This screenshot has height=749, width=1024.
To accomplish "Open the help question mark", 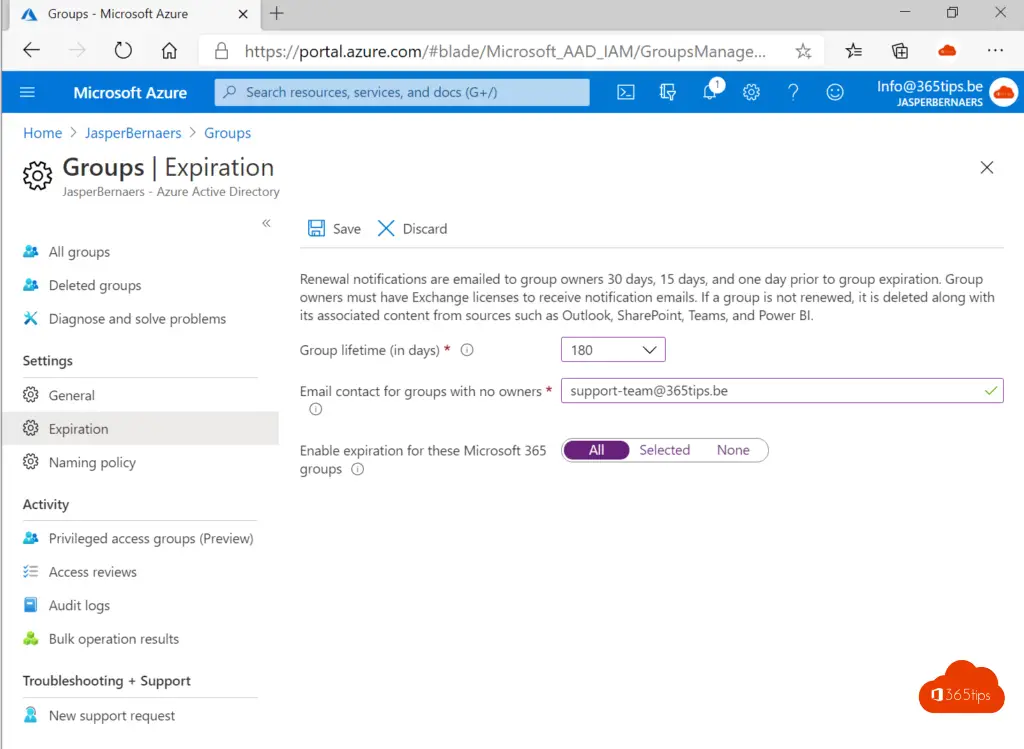I will (x=793, y=92).
